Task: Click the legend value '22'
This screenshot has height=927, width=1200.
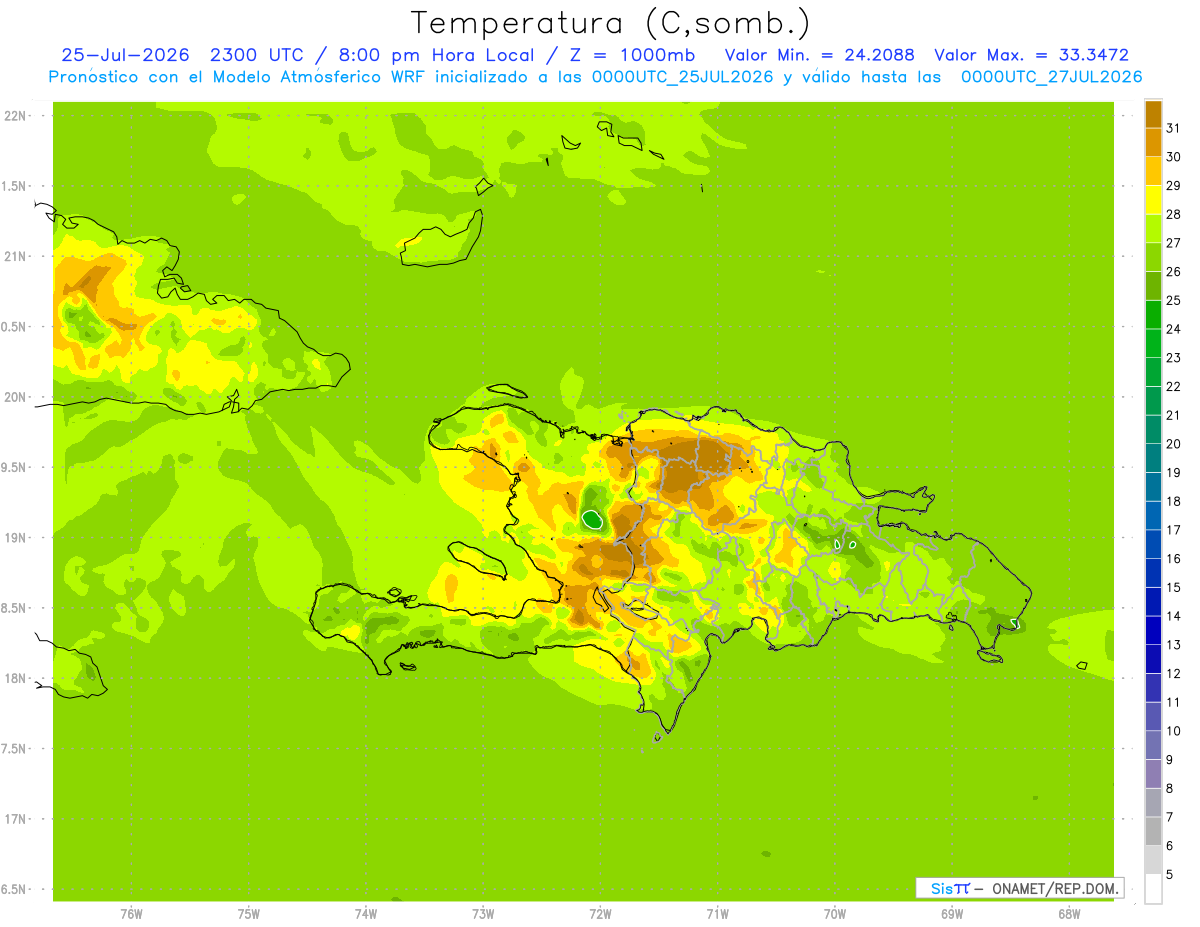Action: tap(1173, 386)
